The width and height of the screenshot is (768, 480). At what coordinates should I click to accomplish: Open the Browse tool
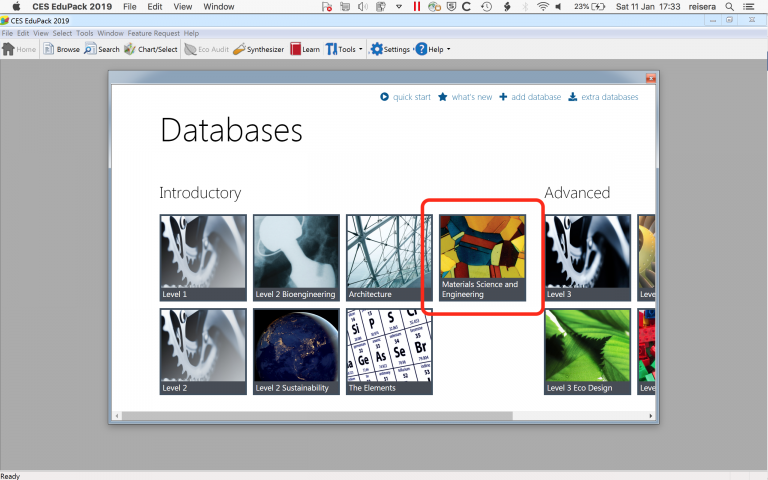62,49
